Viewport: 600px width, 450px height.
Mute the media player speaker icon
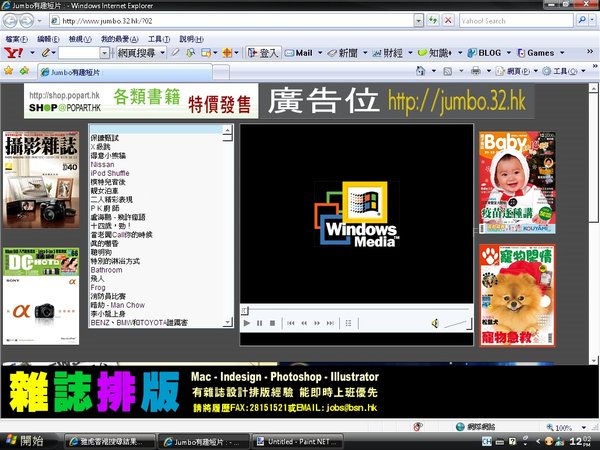tap(435, 323)
